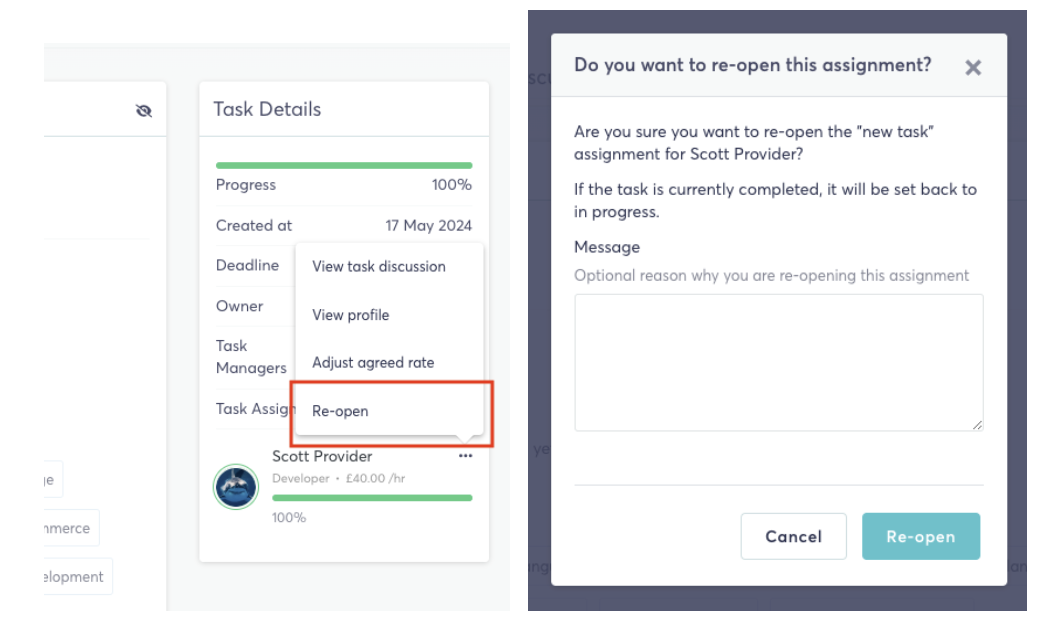Select View task discussion menu entry
Screen dimensions: 1038x630
379,267
